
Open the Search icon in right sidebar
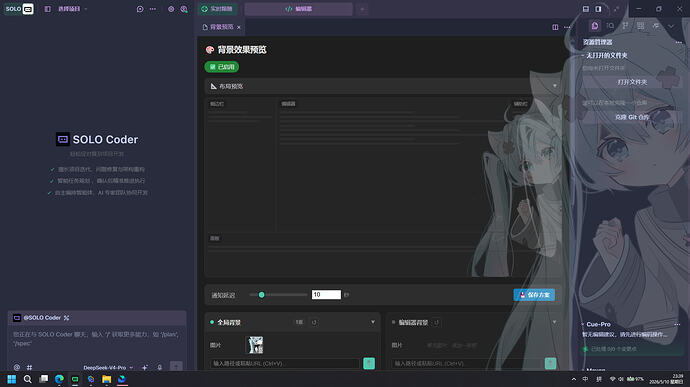[610, 26]
